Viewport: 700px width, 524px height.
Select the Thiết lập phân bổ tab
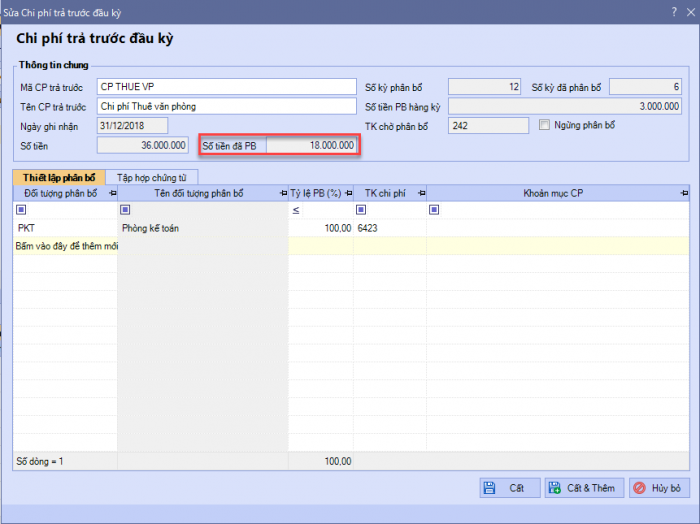coord(59,177)
